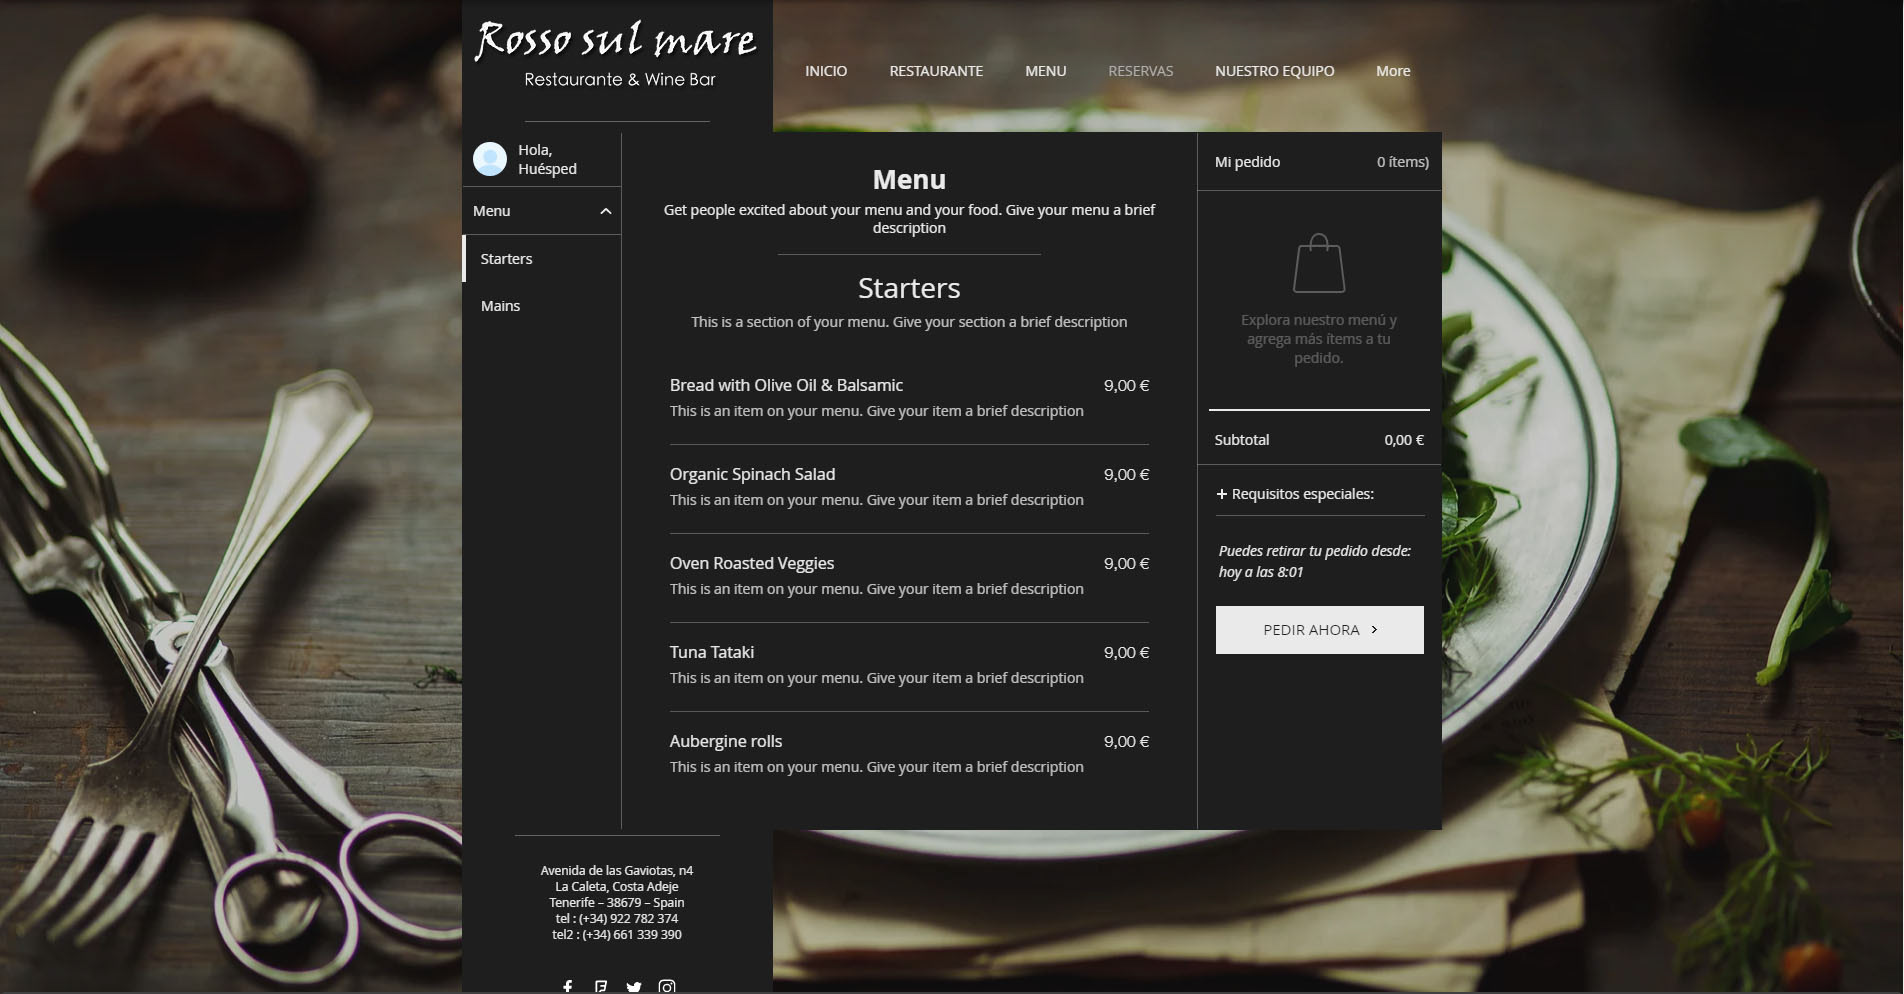Click the Starters section heading
This screenshot has height=994, width=1904.
click(x=909, y=288)
